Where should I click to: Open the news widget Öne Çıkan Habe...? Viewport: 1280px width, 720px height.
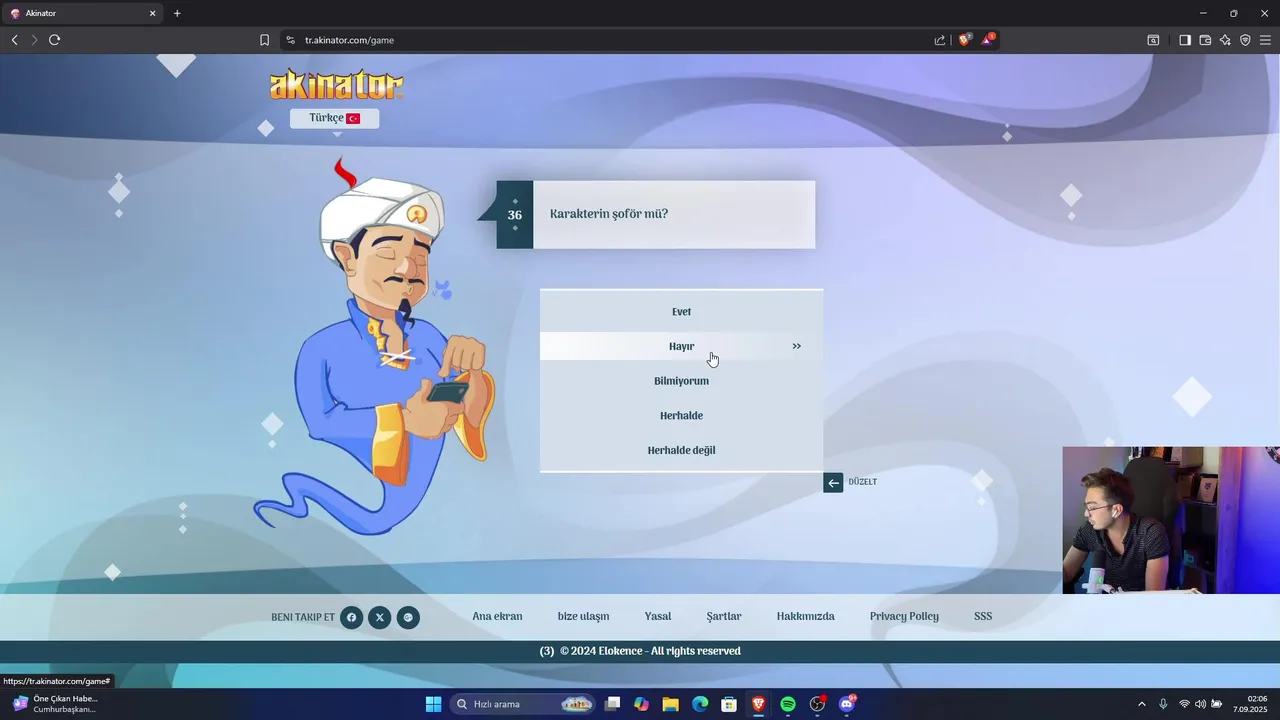[x=55, y=704]
